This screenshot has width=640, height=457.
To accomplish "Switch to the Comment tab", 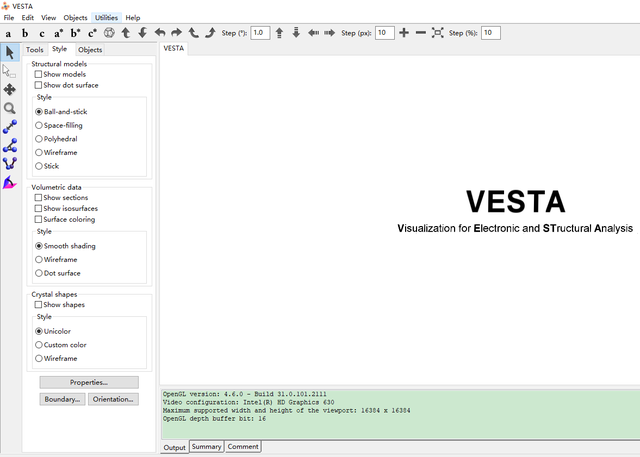I will [243, 447].
